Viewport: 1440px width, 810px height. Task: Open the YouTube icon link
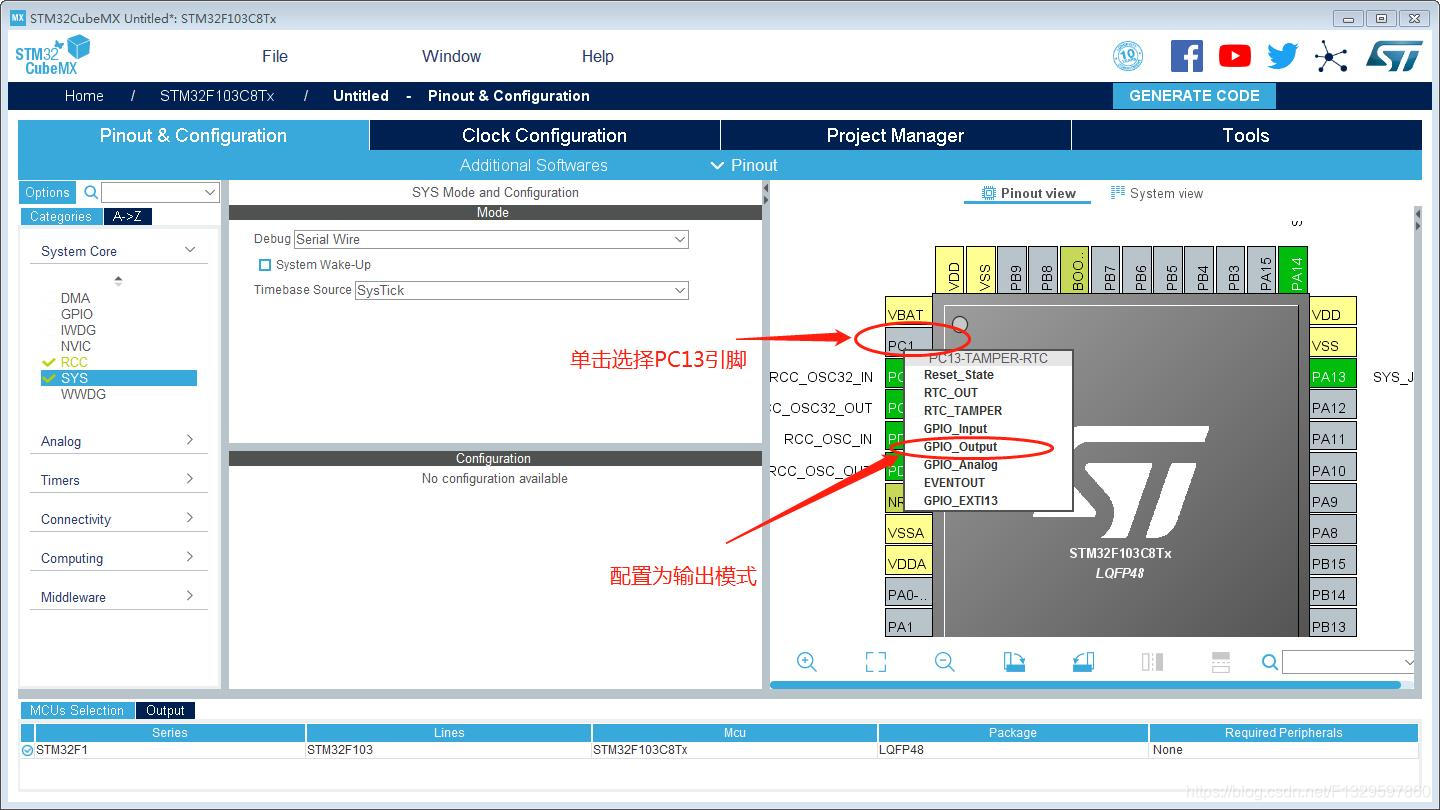click(1234, 56)
